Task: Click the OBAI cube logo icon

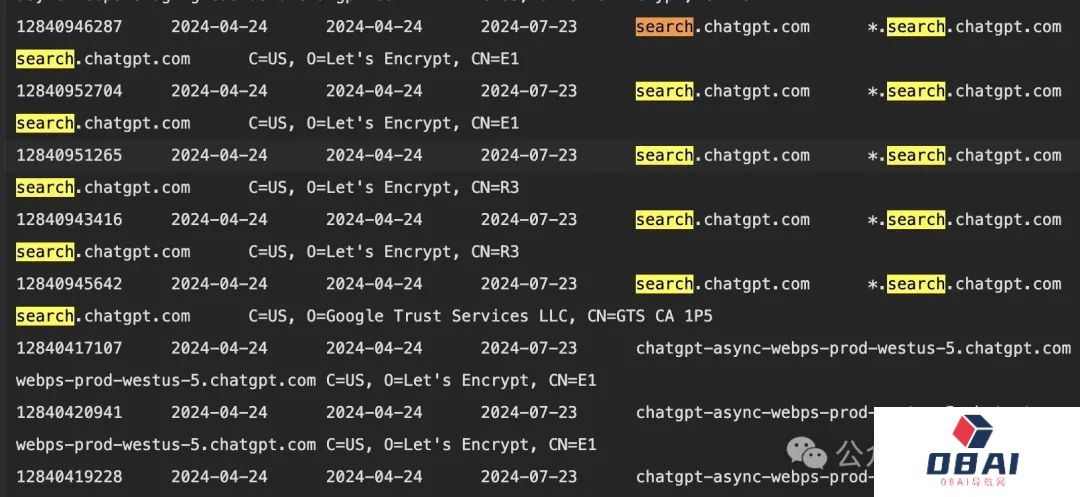Action: (972, 432)
